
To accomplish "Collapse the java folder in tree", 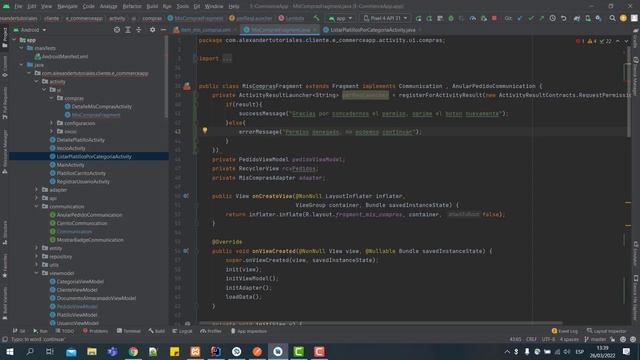I will (x=22, y=65).
